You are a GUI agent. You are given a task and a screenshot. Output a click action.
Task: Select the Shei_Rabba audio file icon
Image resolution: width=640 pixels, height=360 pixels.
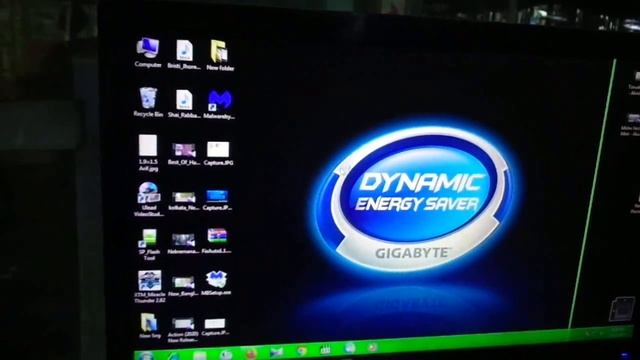click(x=184, y=103)
